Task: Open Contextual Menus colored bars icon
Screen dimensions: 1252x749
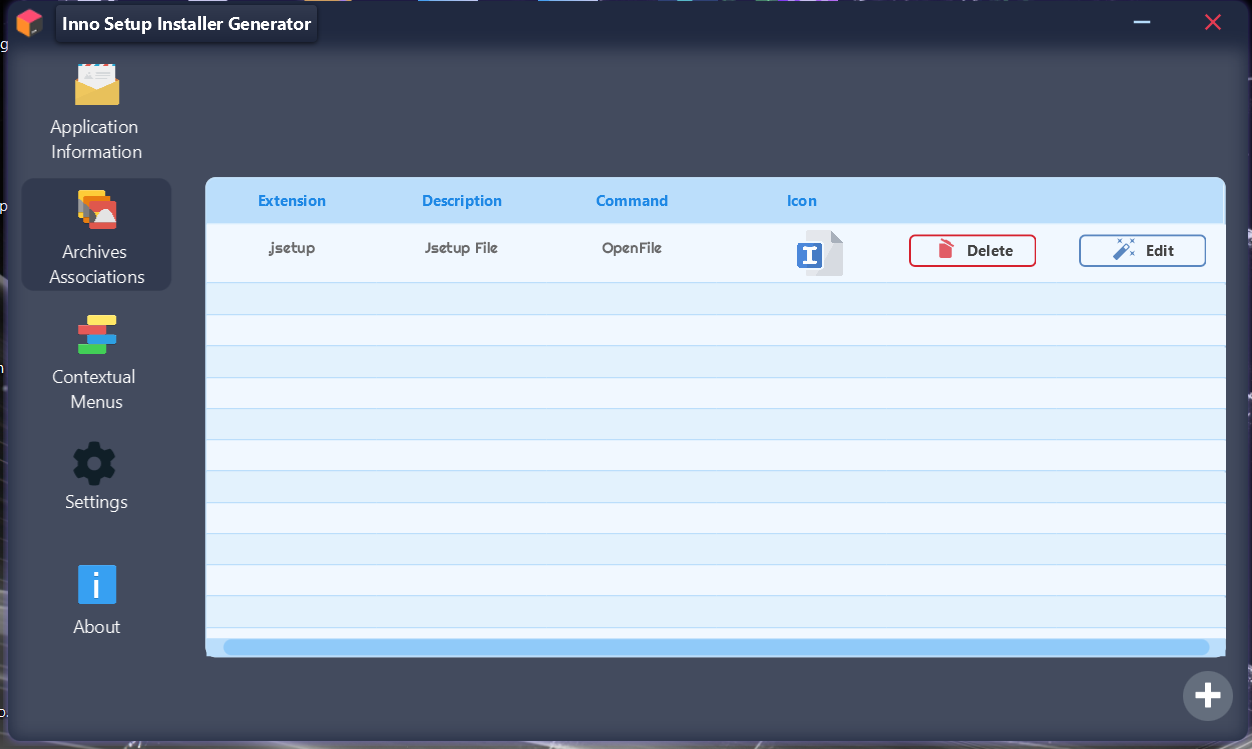Action: click(x=97, y=334)
